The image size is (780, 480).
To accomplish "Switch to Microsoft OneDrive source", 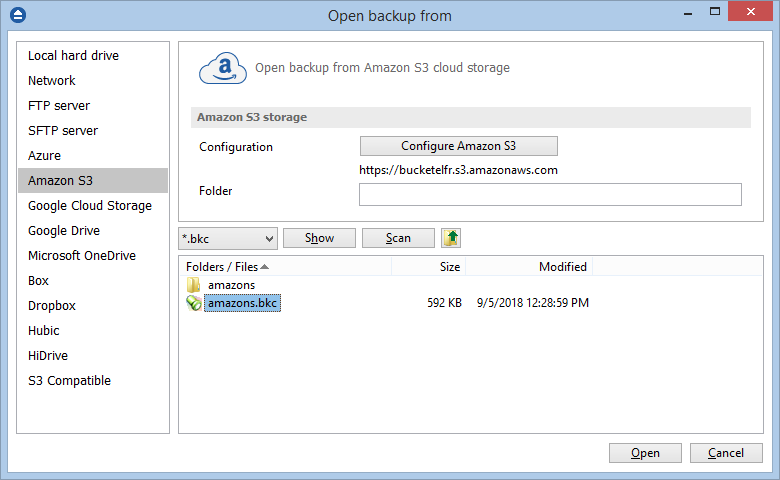I will pyautogui.click(x=82, y=256).
